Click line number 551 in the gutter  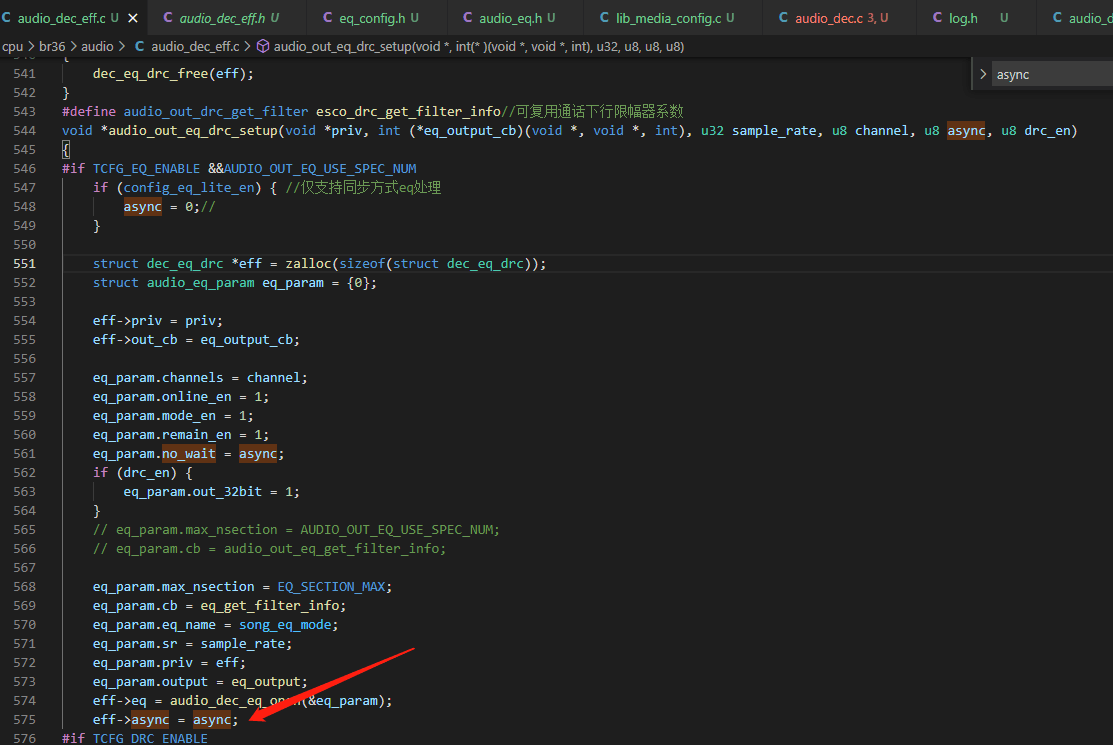coord(24,263)
